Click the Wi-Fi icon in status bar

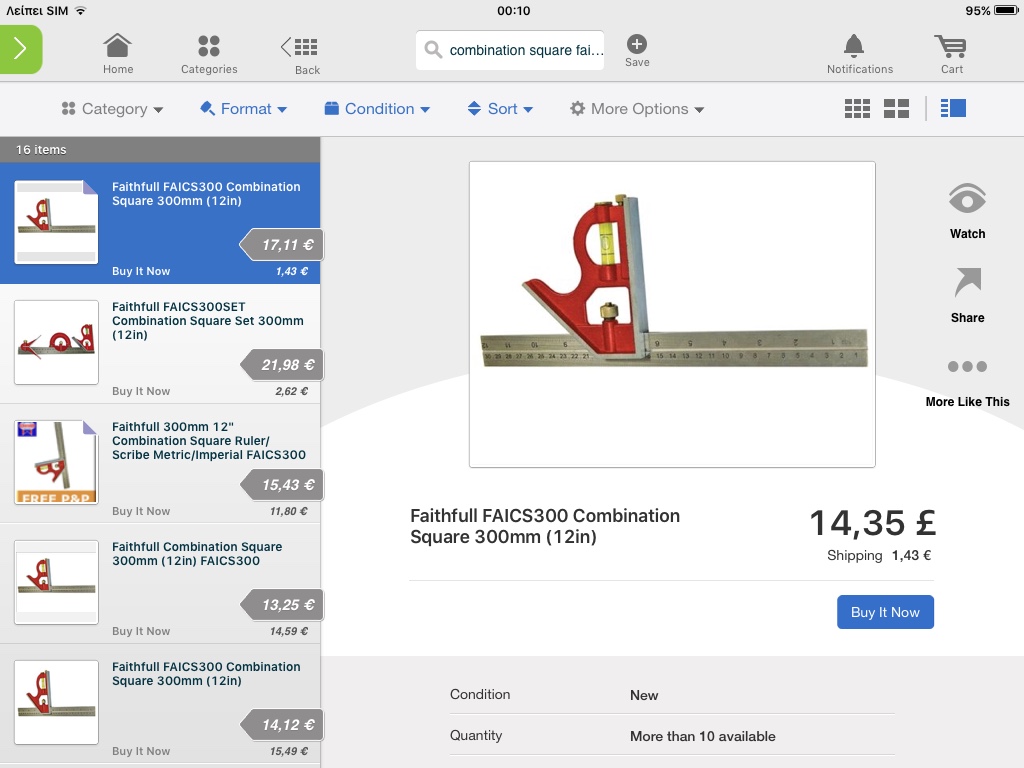(x=80, y=10)
